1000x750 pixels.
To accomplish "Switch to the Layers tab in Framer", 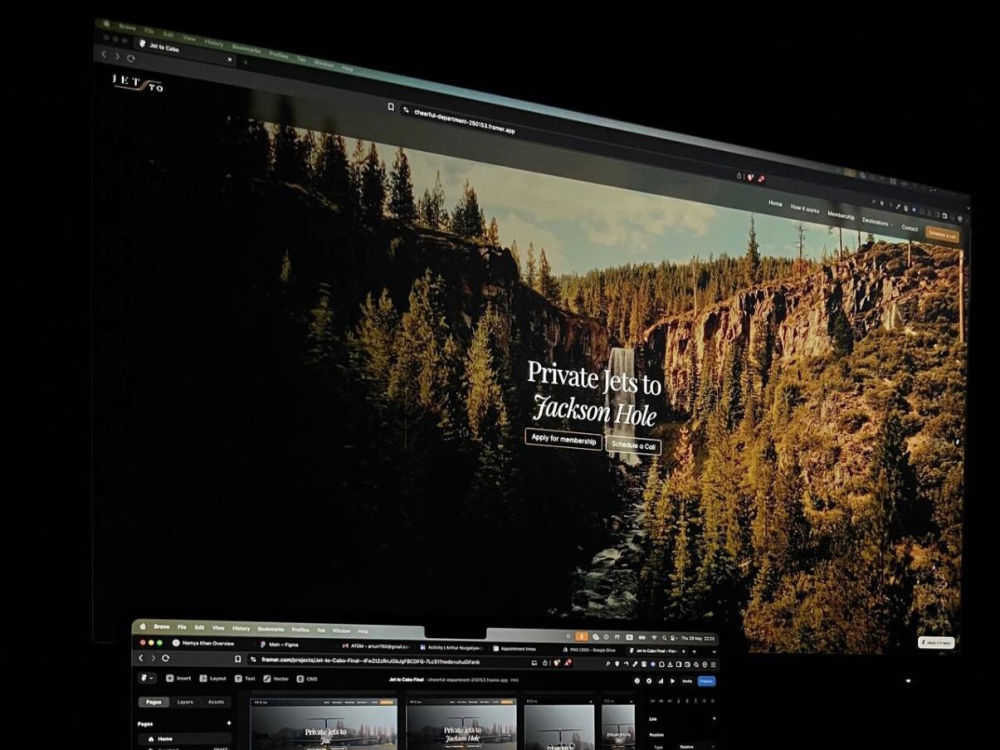I will tap(185, 702).
